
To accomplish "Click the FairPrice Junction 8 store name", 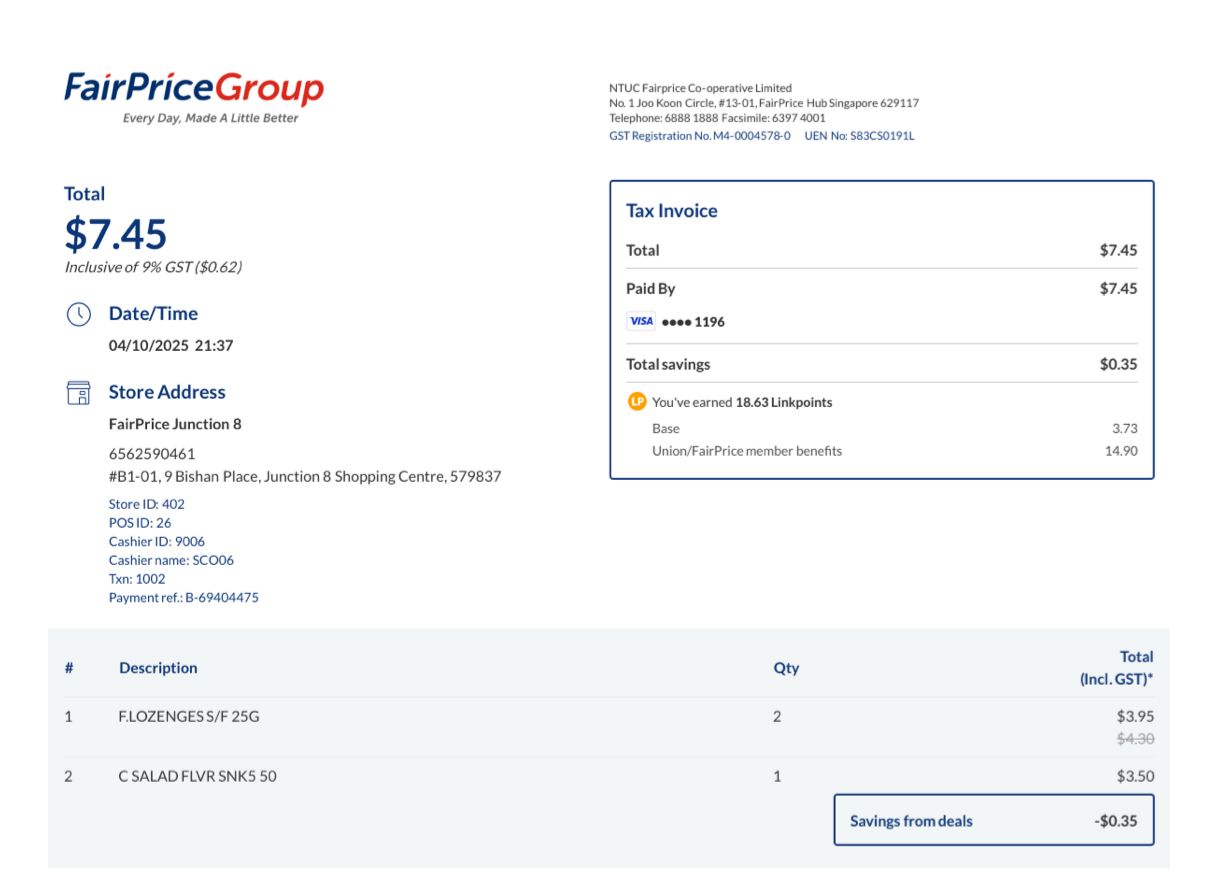I will pyautogui.click(x=175, y=424).
